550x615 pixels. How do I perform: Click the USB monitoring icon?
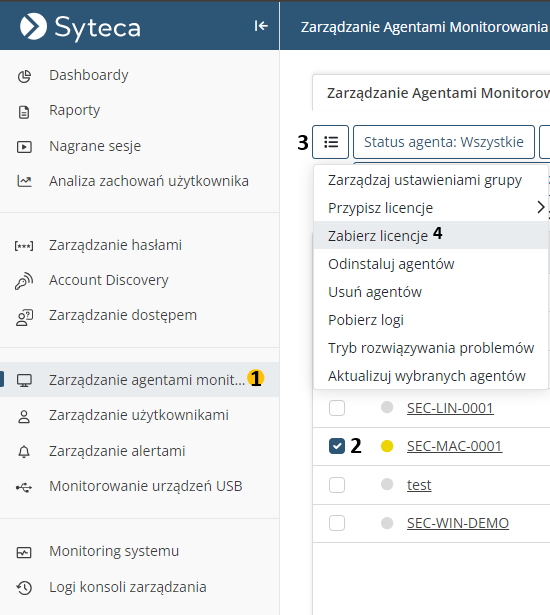(x=24, y=488)
